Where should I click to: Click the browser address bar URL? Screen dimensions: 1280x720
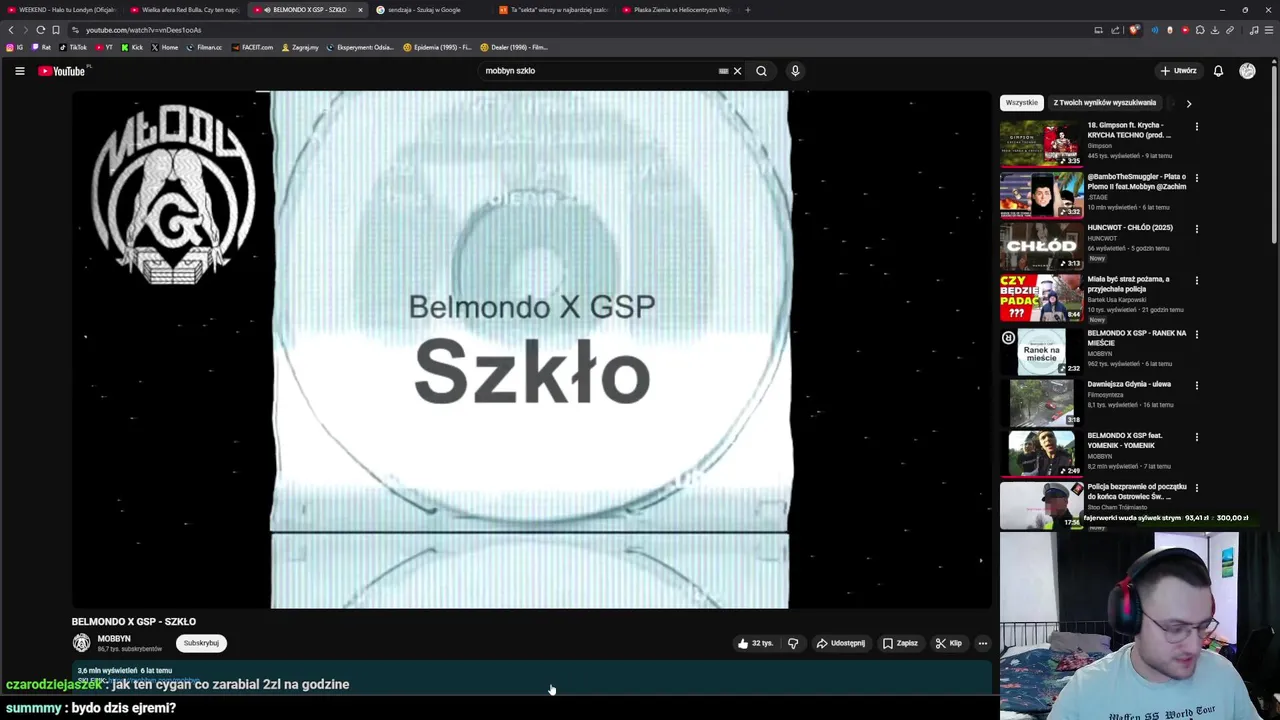point(143,30)
